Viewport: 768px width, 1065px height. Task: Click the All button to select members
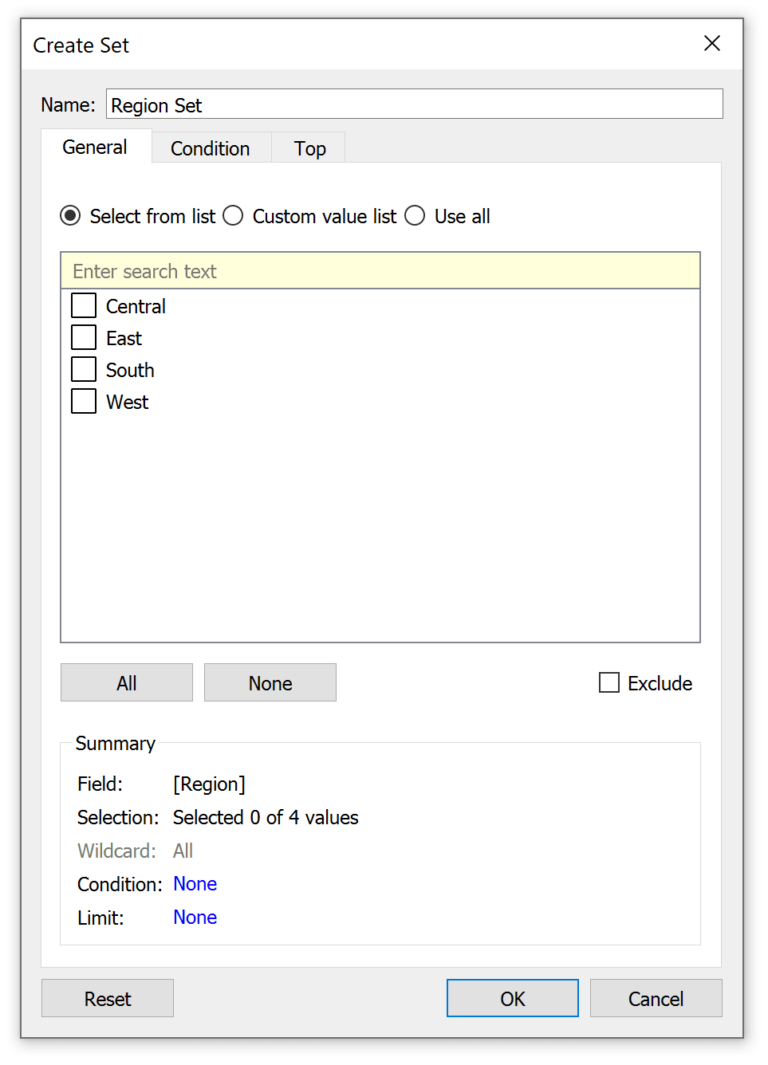[126, 682]
